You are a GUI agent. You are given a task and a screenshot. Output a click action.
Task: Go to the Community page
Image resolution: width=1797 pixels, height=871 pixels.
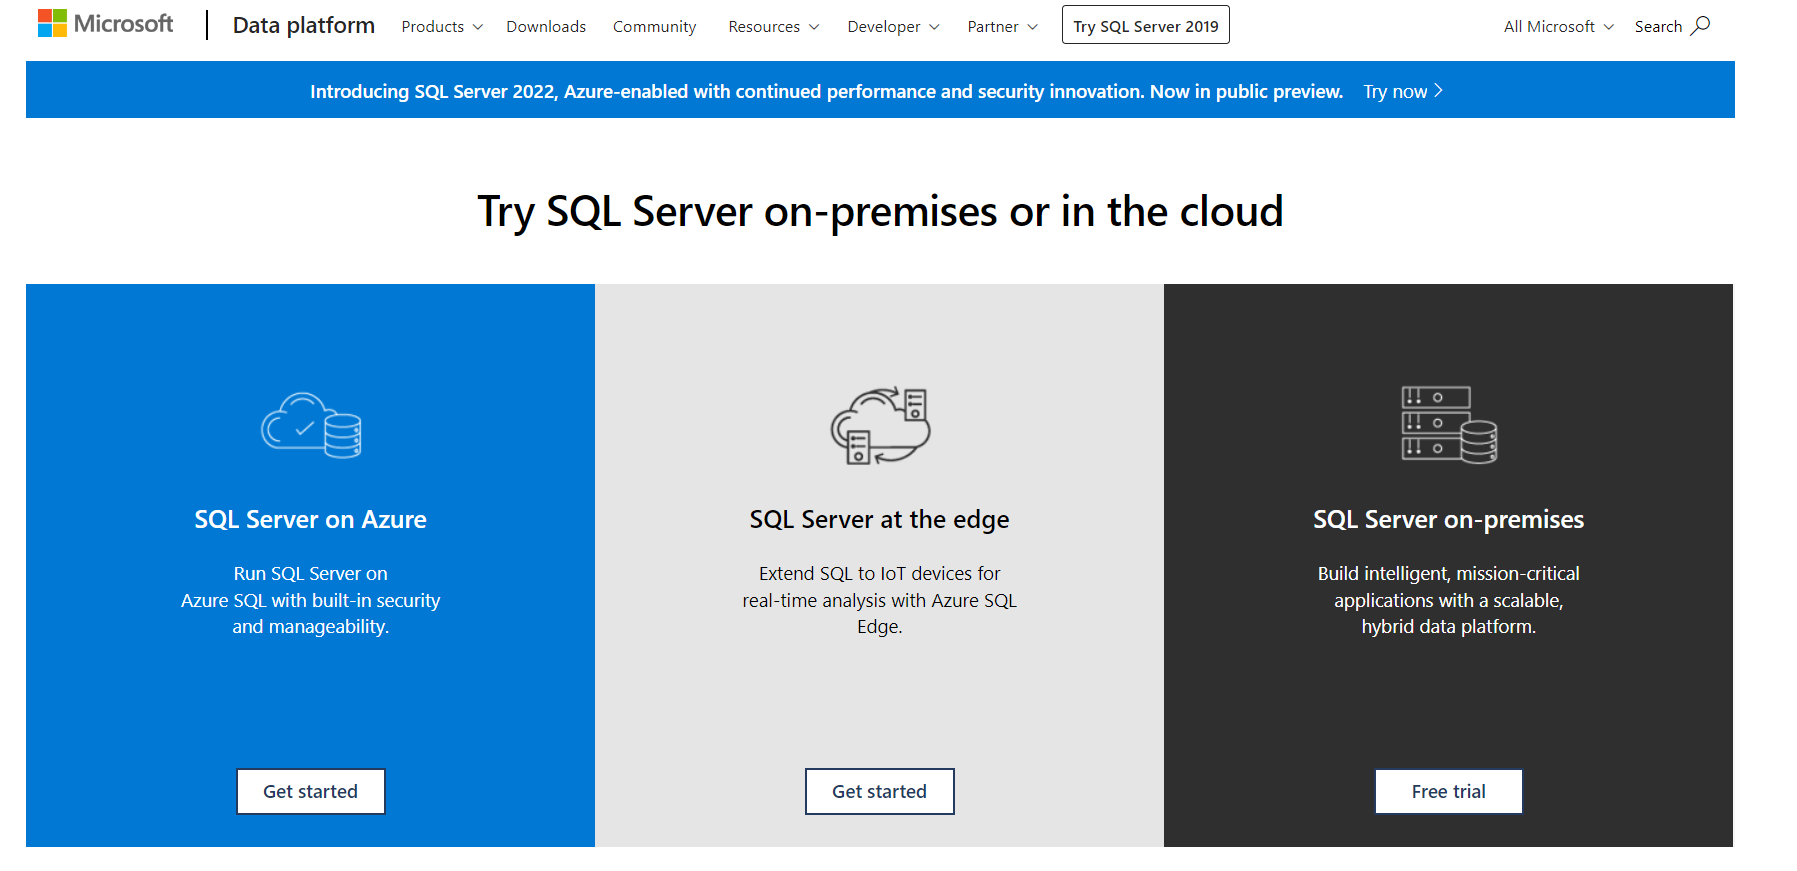[x=654, y=27]
